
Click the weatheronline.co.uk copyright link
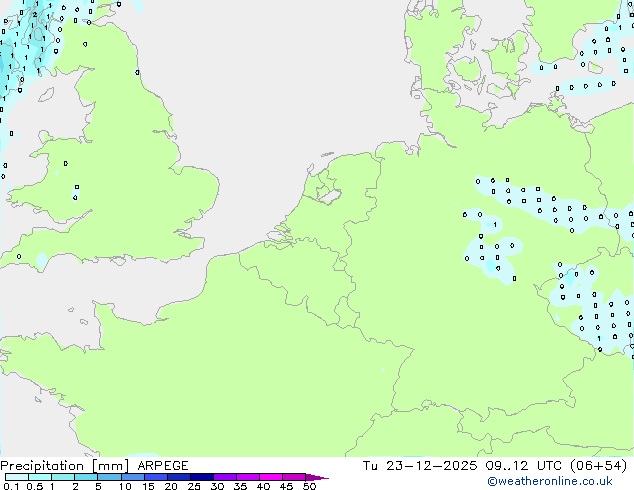pyautogui.click(x=563, y=481)
